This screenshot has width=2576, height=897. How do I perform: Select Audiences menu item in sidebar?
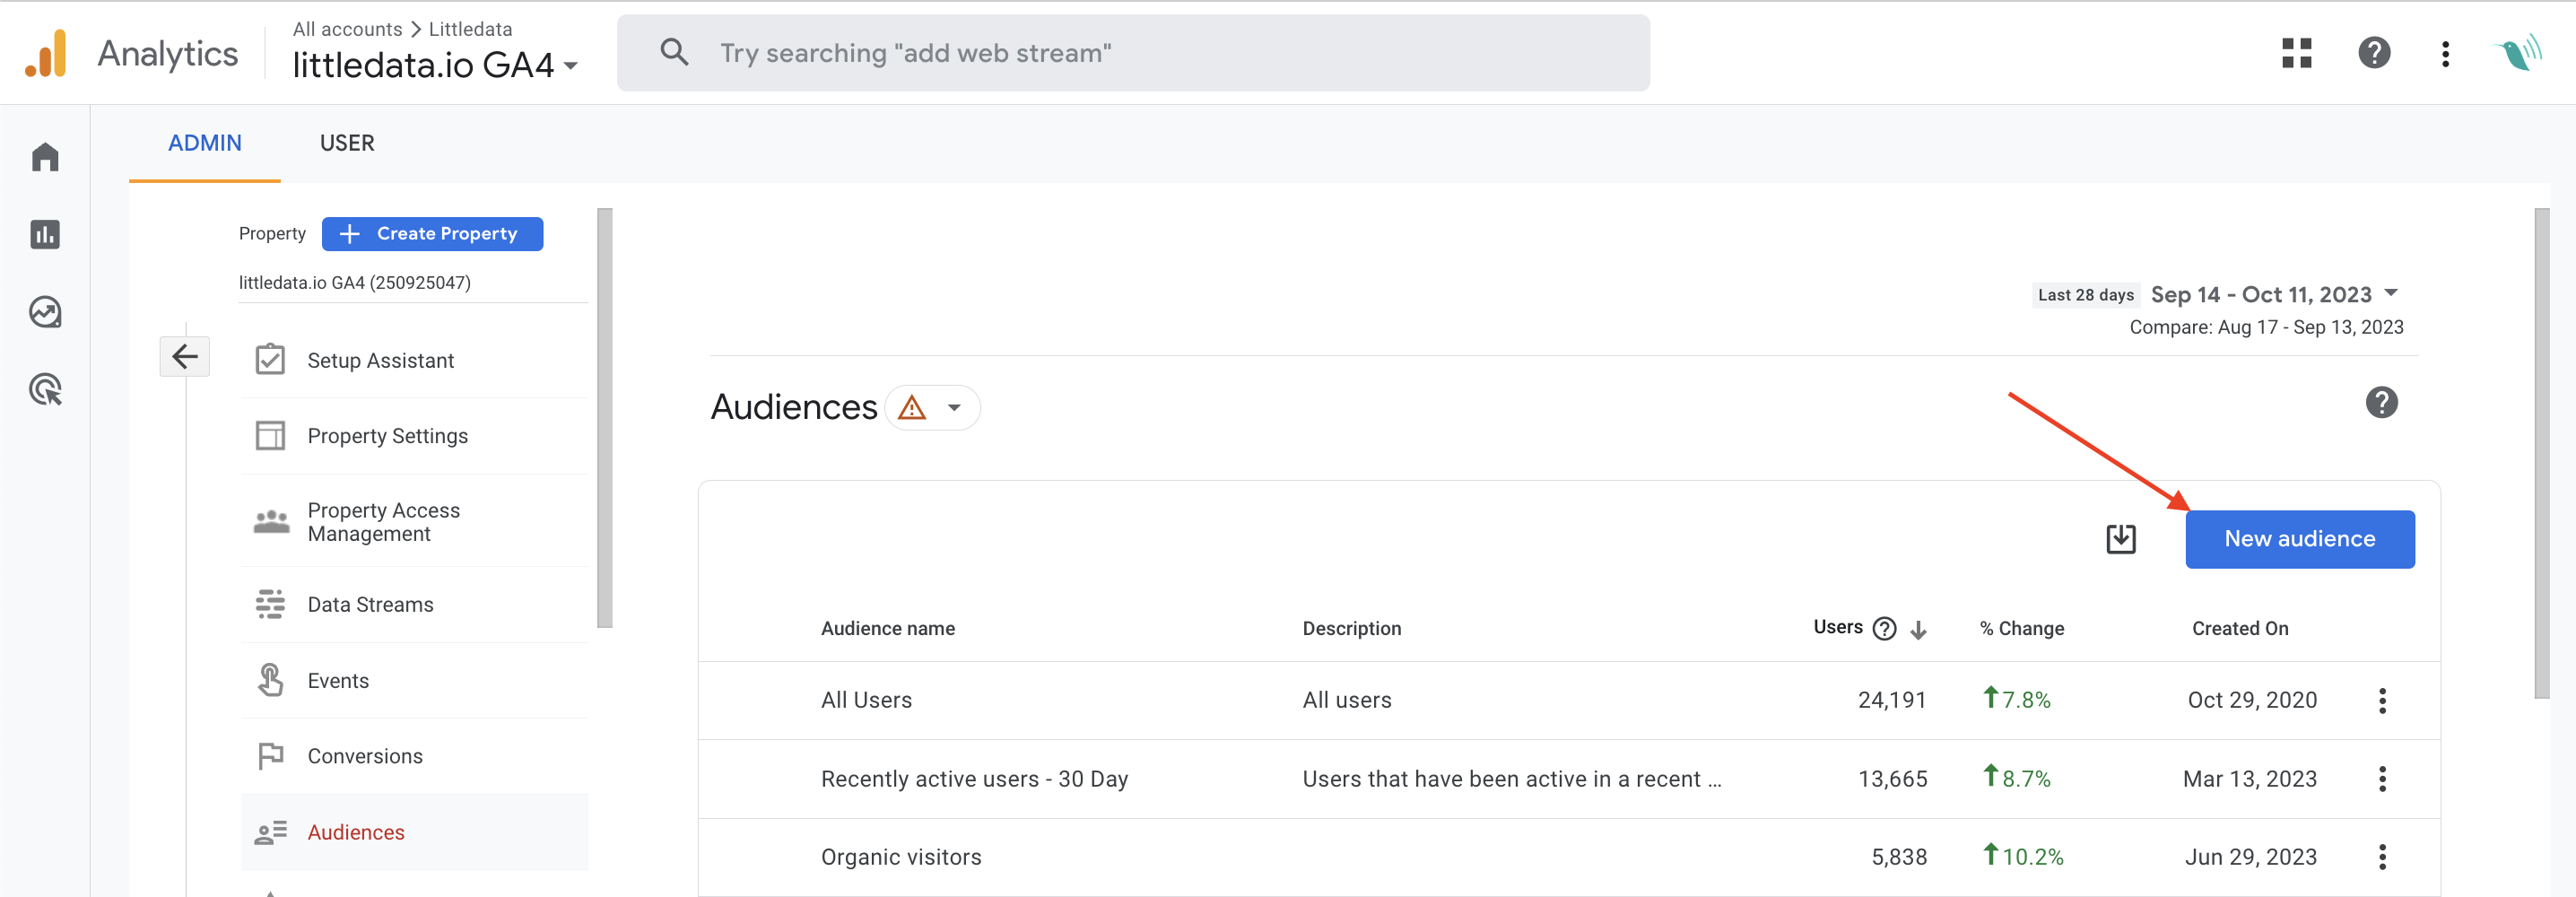414,832
